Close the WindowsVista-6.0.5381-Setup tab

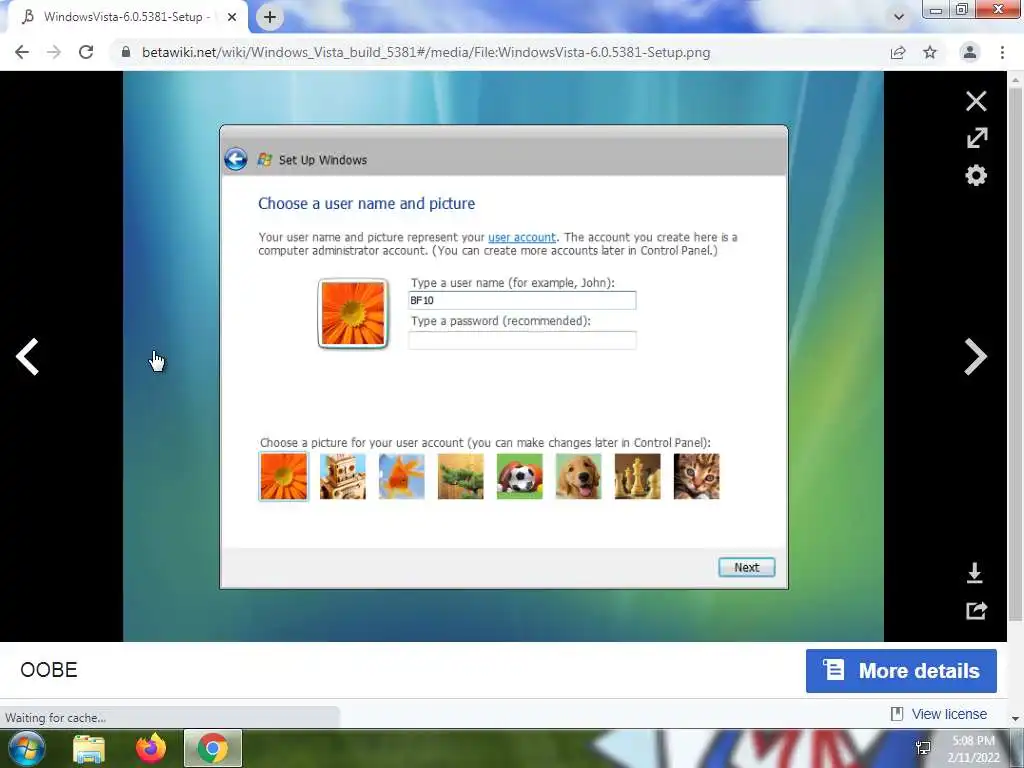coord(231,17)
